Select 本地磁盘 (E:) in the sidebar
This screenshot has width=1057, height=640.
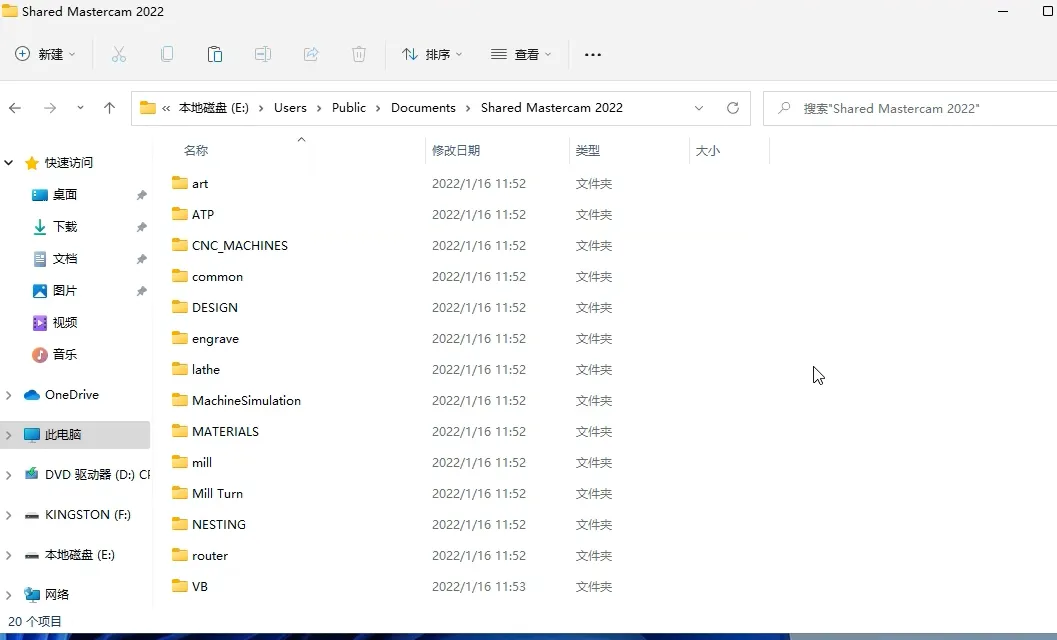pos(80,555)
